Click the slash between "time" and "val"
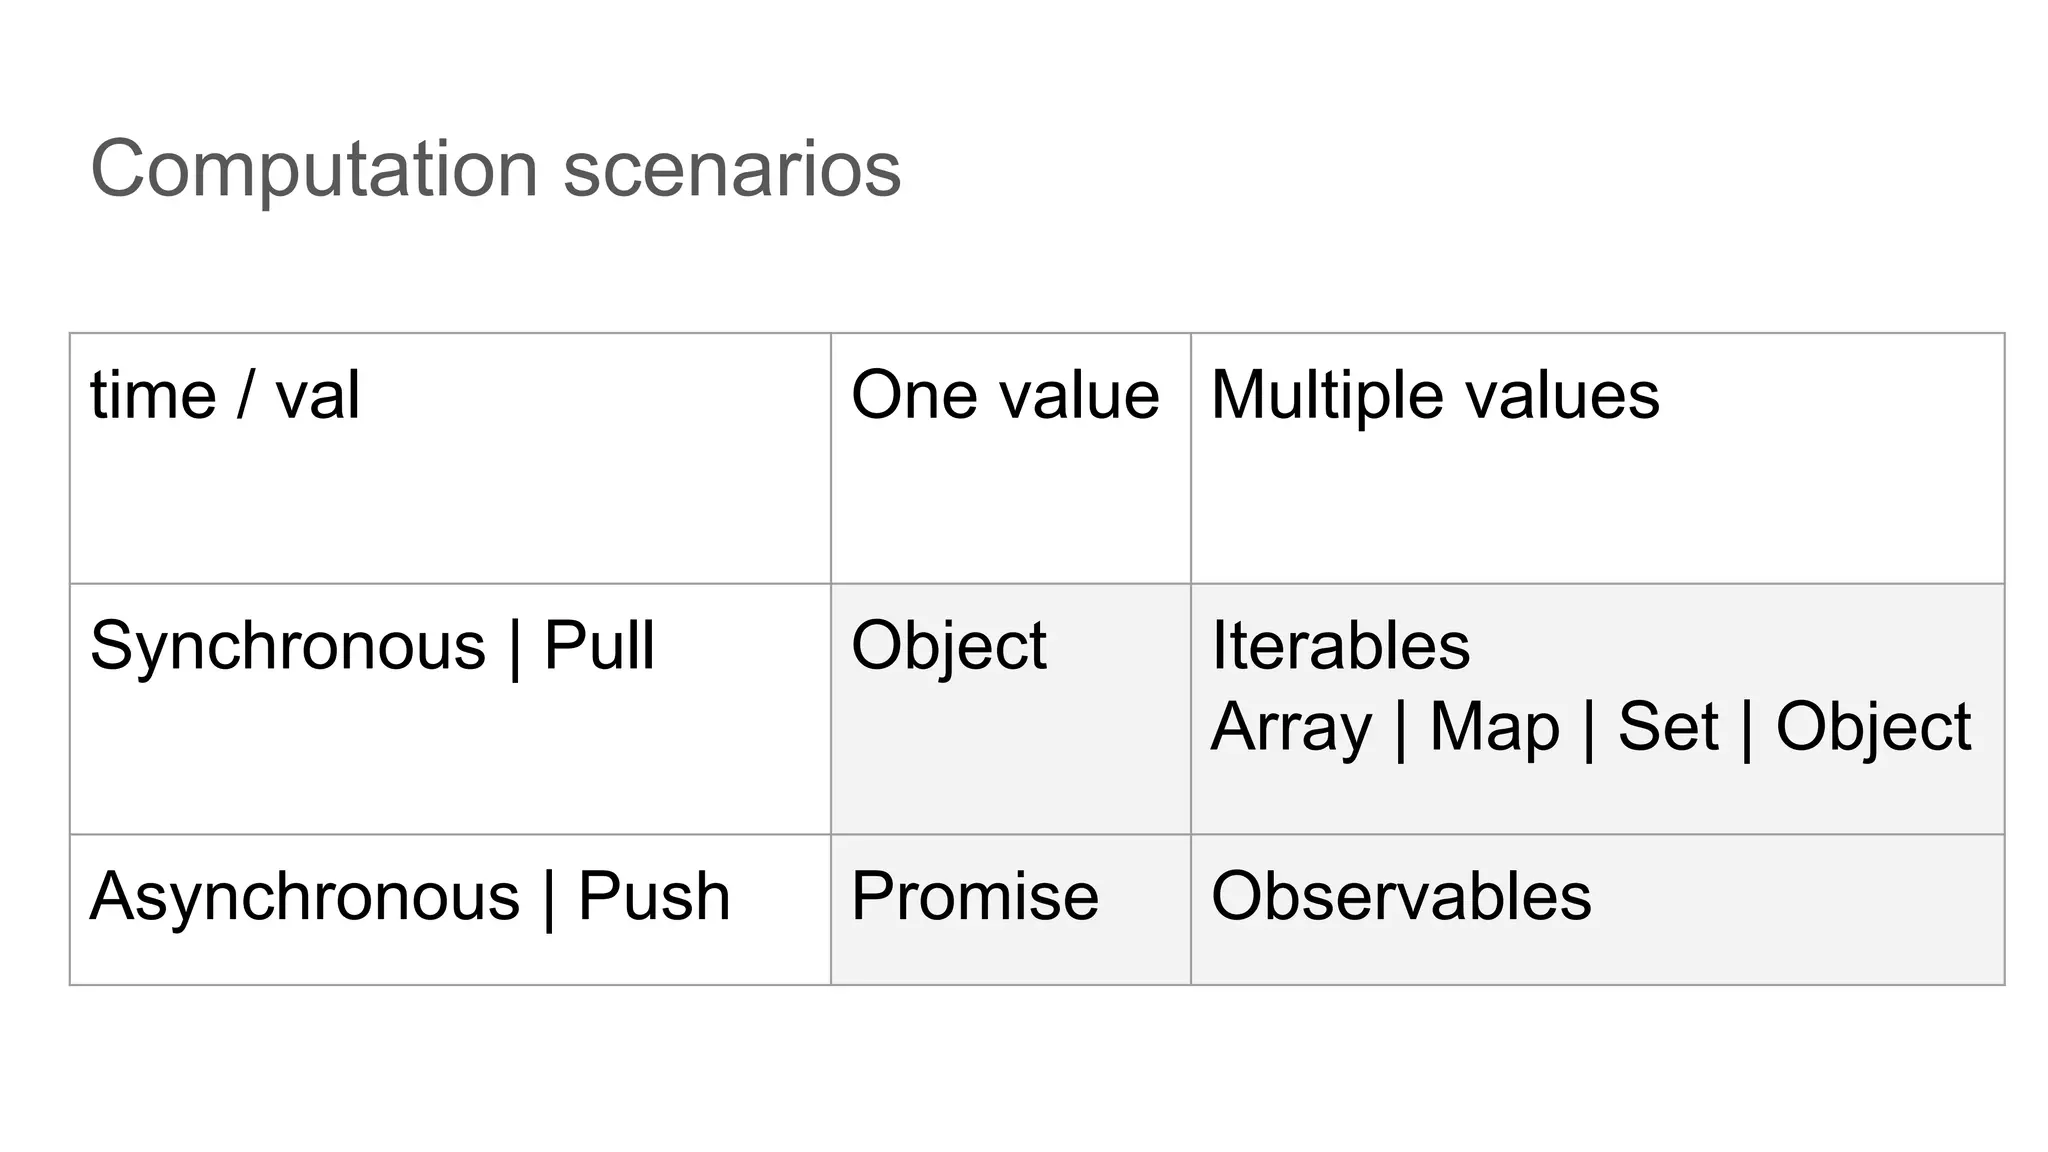2048x1152 pixels. tap(246, 395)
